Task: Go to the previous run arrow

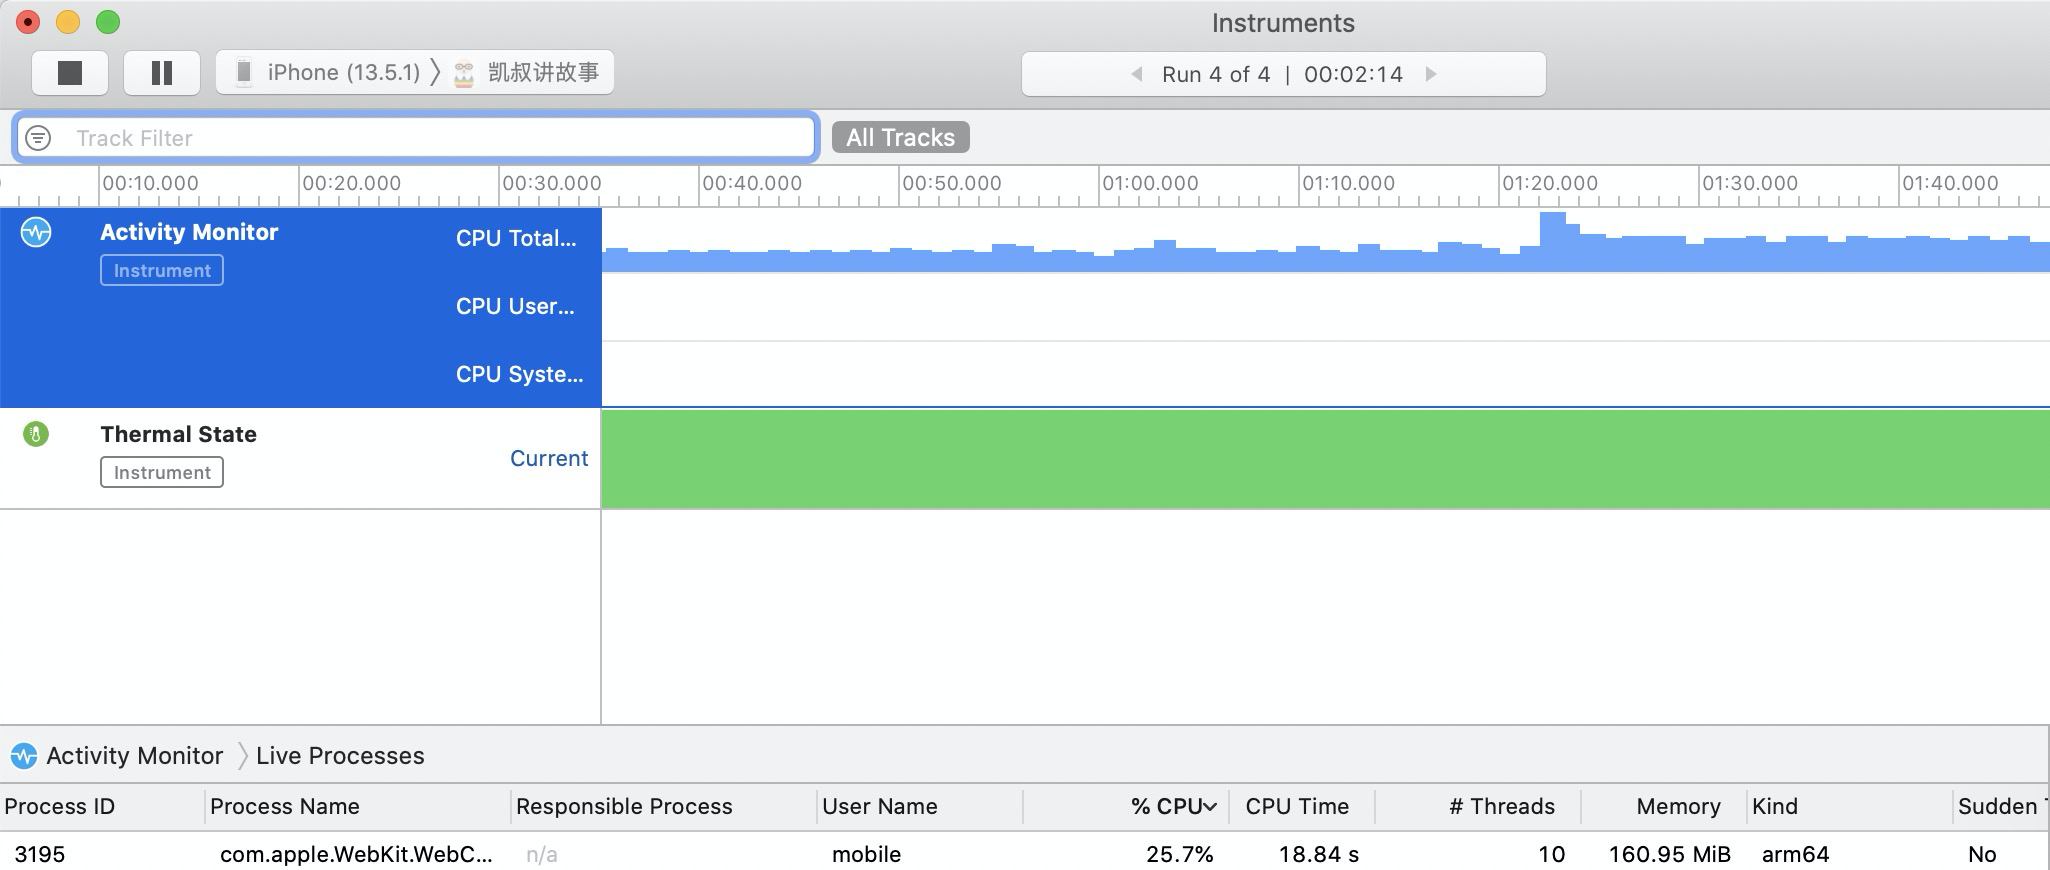Action: point(1137,74)
